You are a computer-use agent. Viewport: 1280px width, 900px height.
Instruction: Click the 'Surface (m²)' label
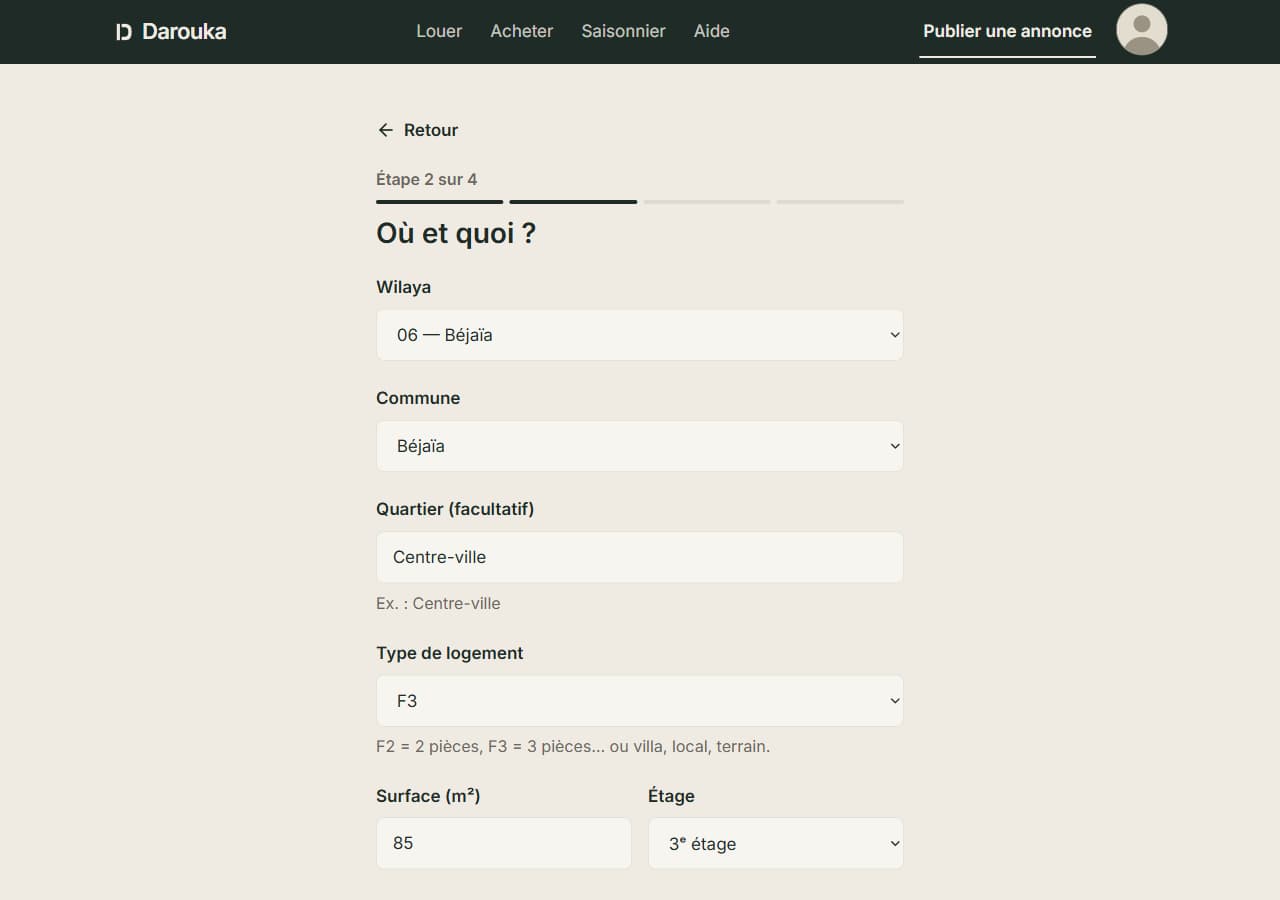(428, 796)
